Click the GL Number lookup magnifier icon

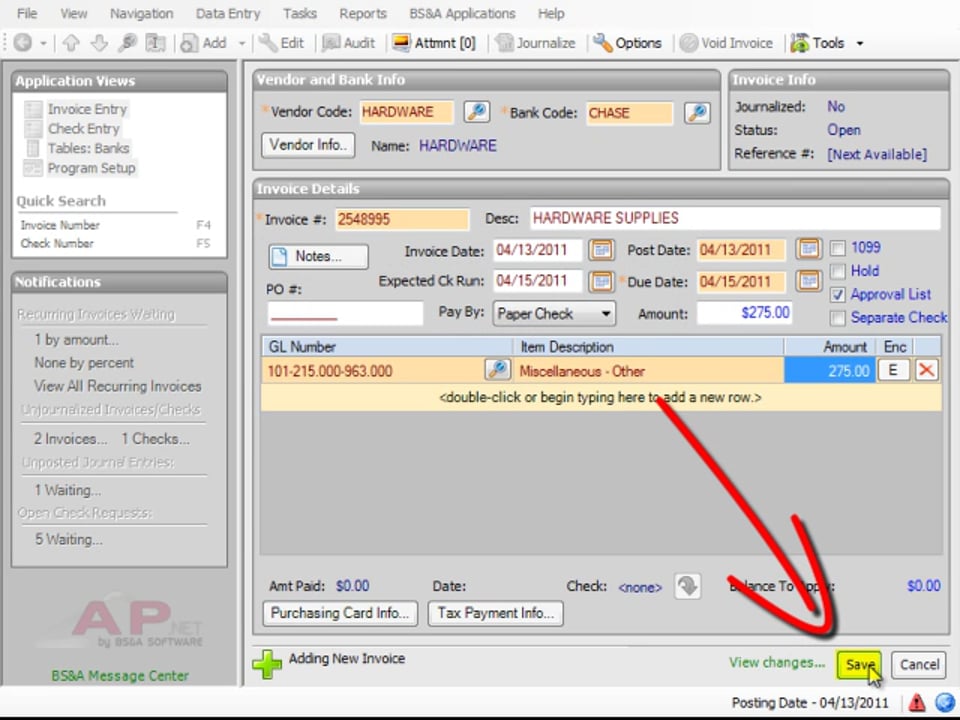pos(498,370)
